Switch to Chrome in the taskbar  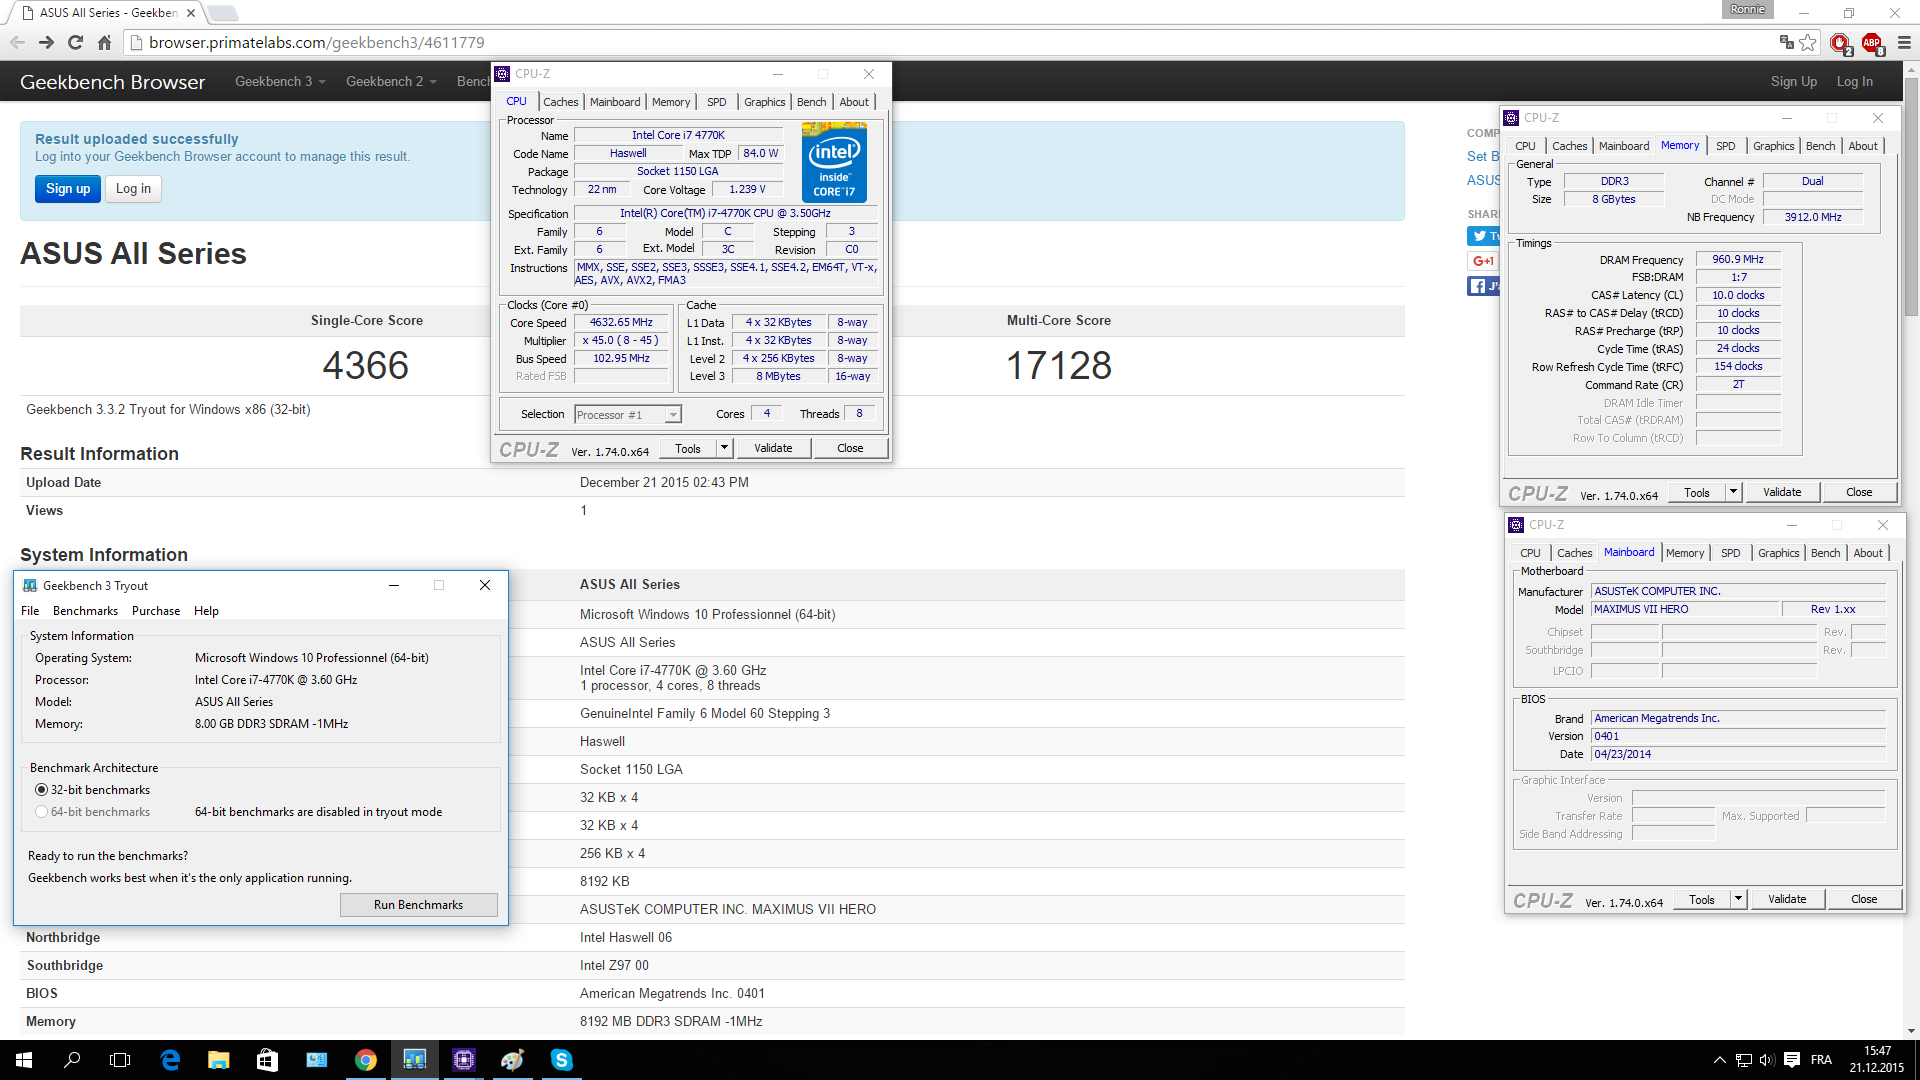tap(366, 1060)
